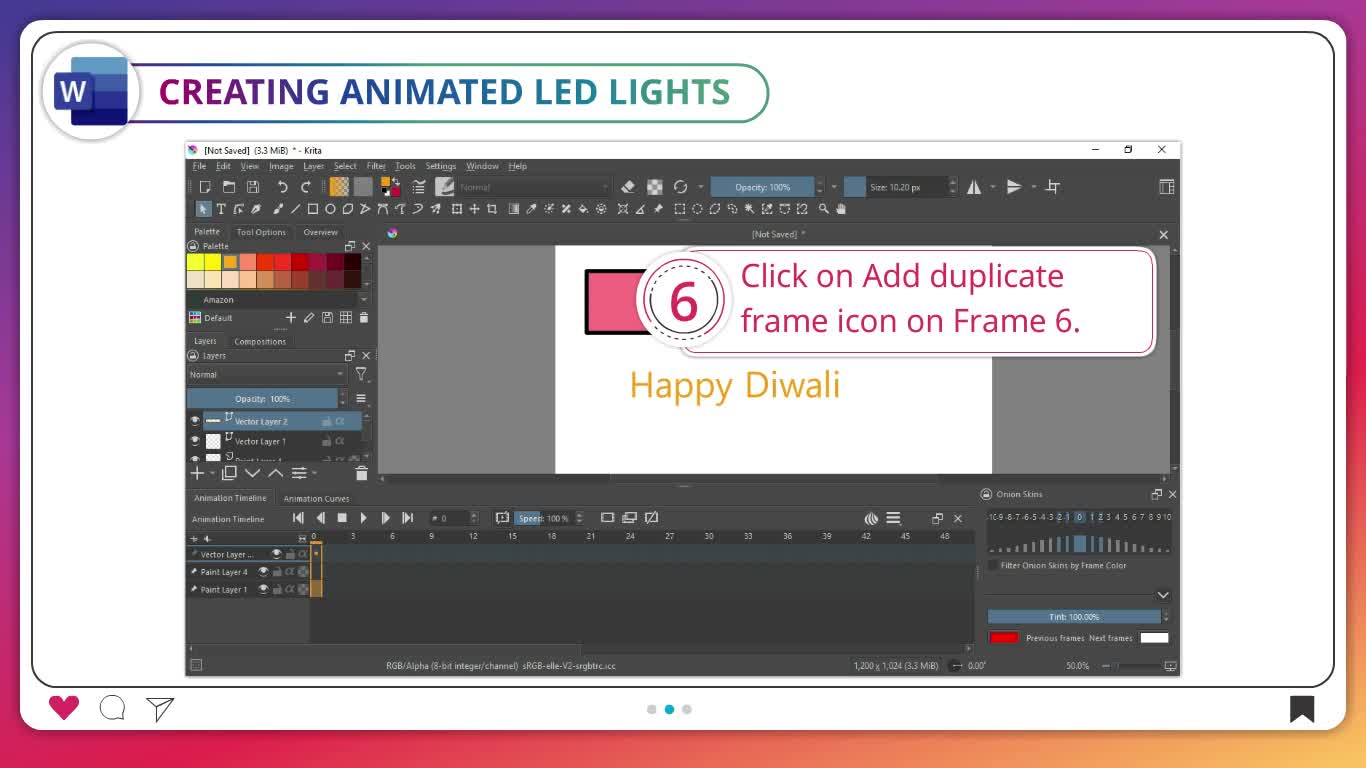1366x768 pixels.
Task: Switch to Tool Options tab
Action: tap(261, 232)
